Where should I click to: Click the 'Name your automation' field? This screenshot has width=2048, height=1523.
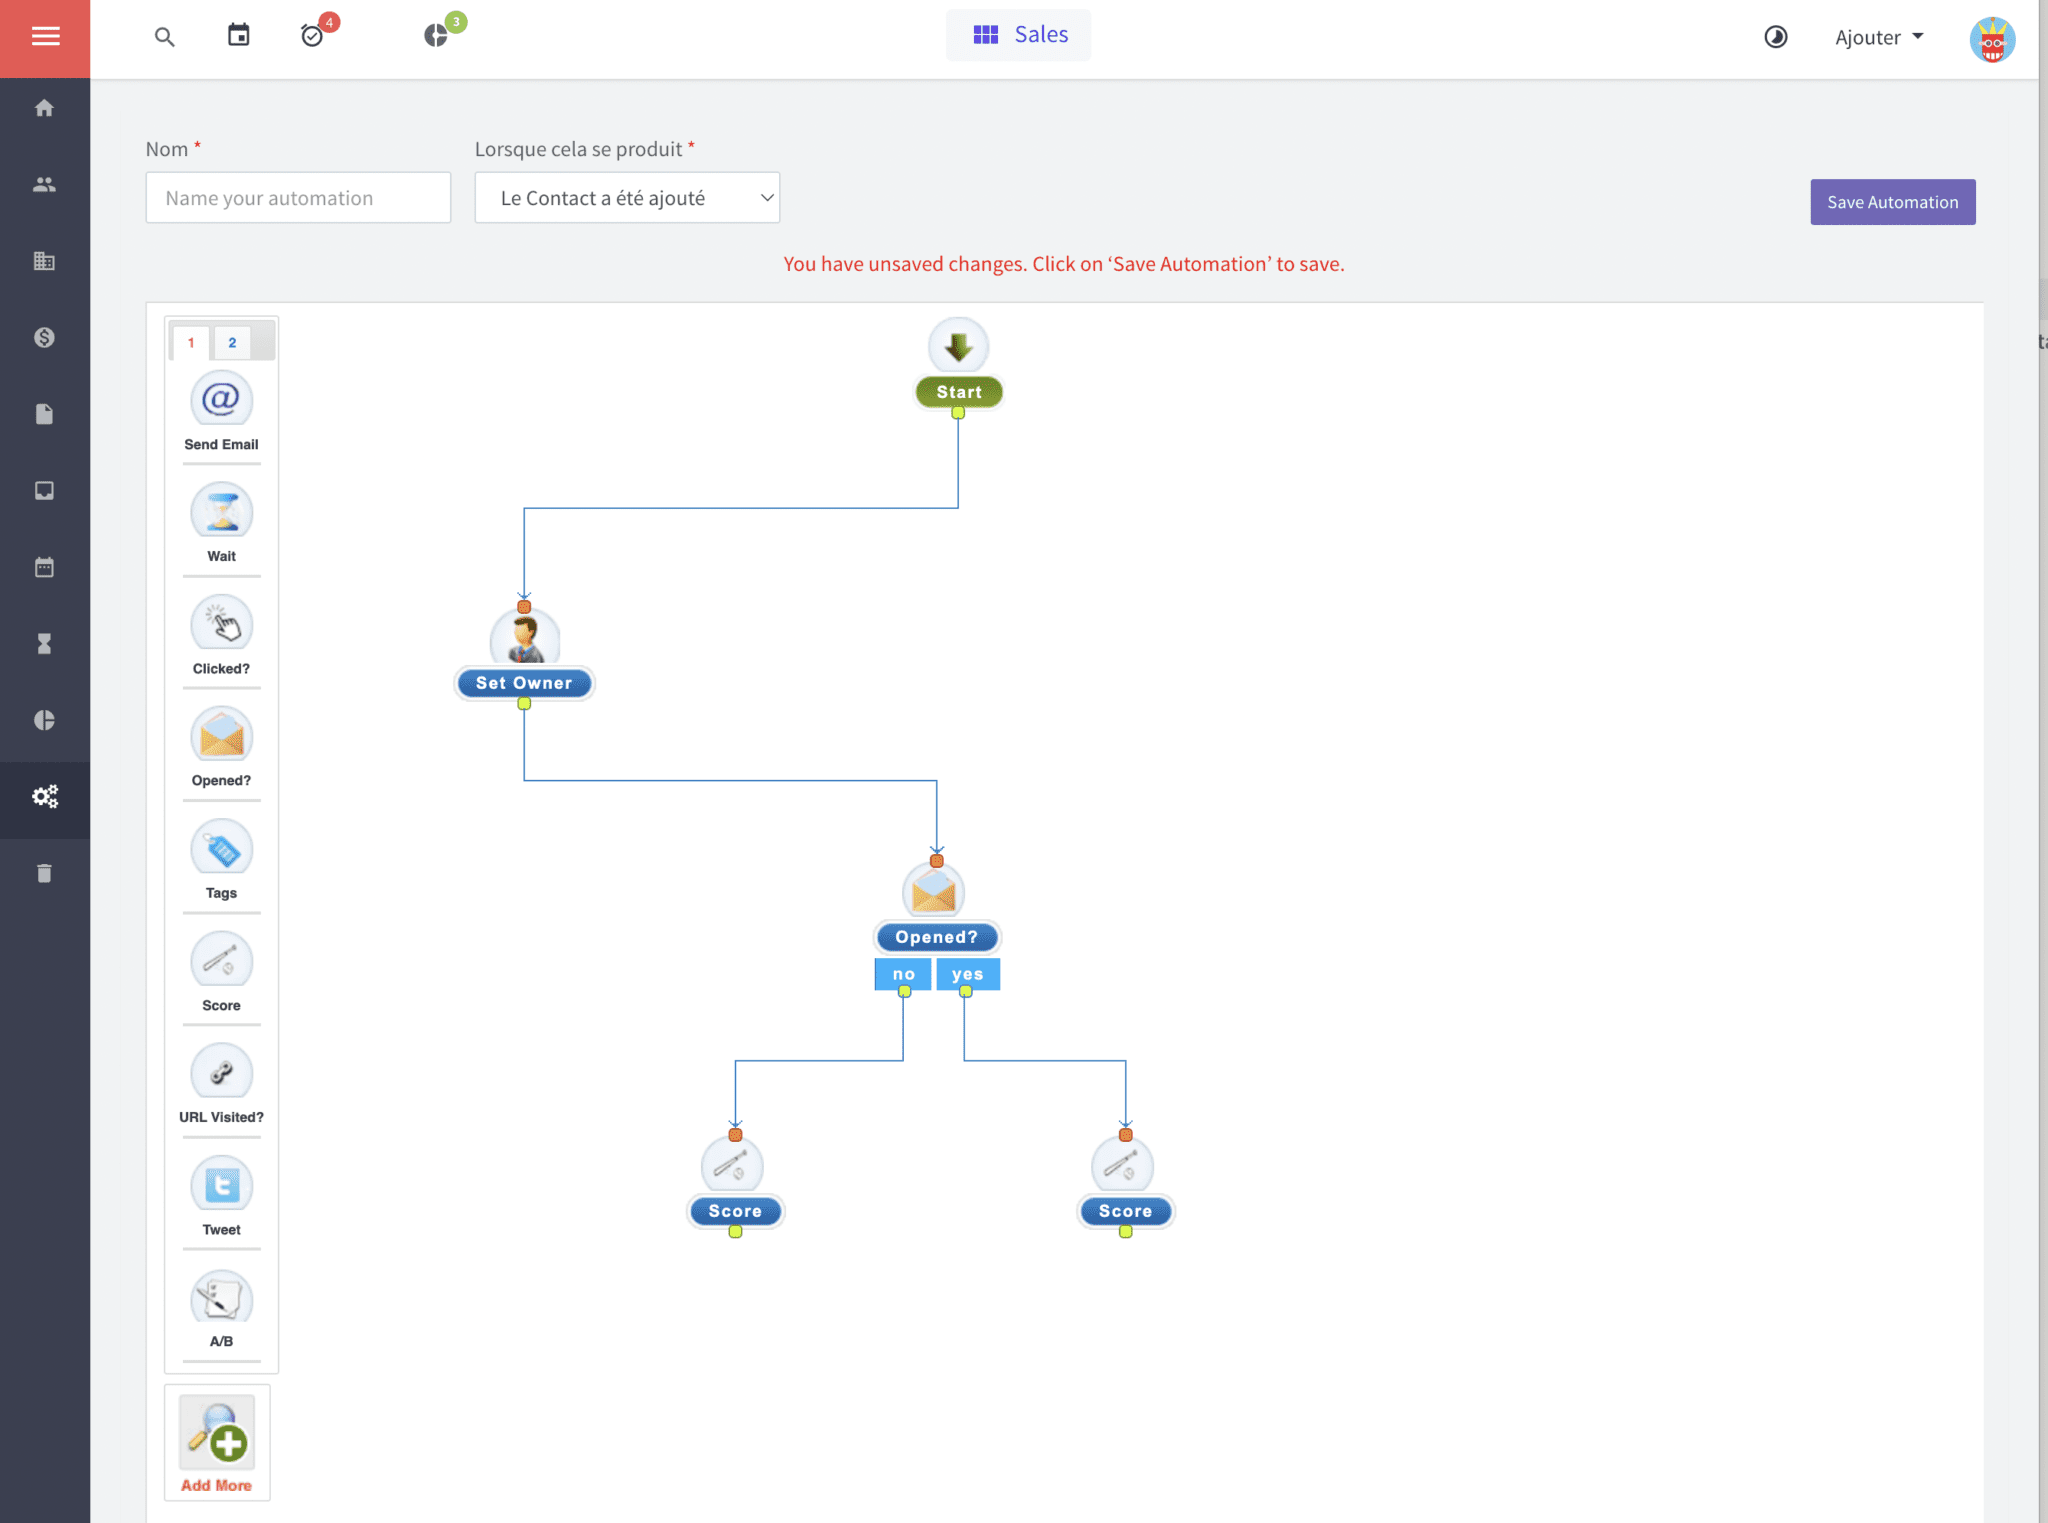pos(297,197)
